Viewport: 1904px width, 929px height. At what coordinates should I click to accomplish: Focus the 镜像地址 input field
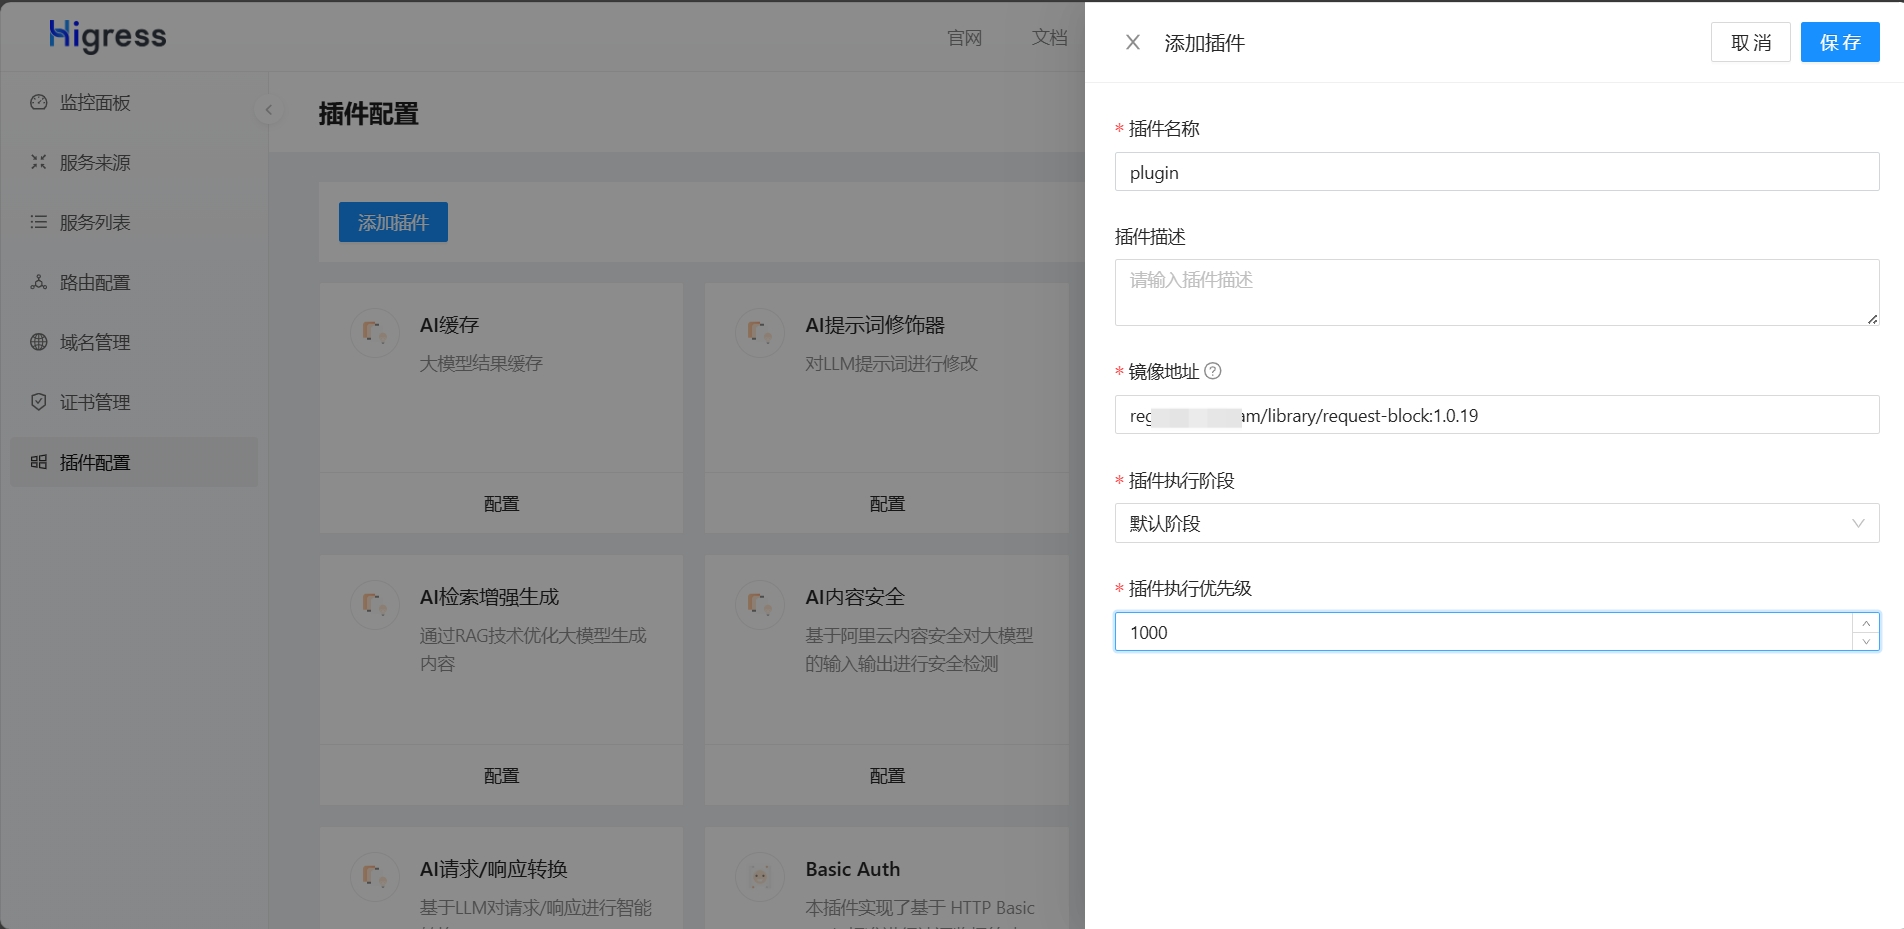[1497, 415]
